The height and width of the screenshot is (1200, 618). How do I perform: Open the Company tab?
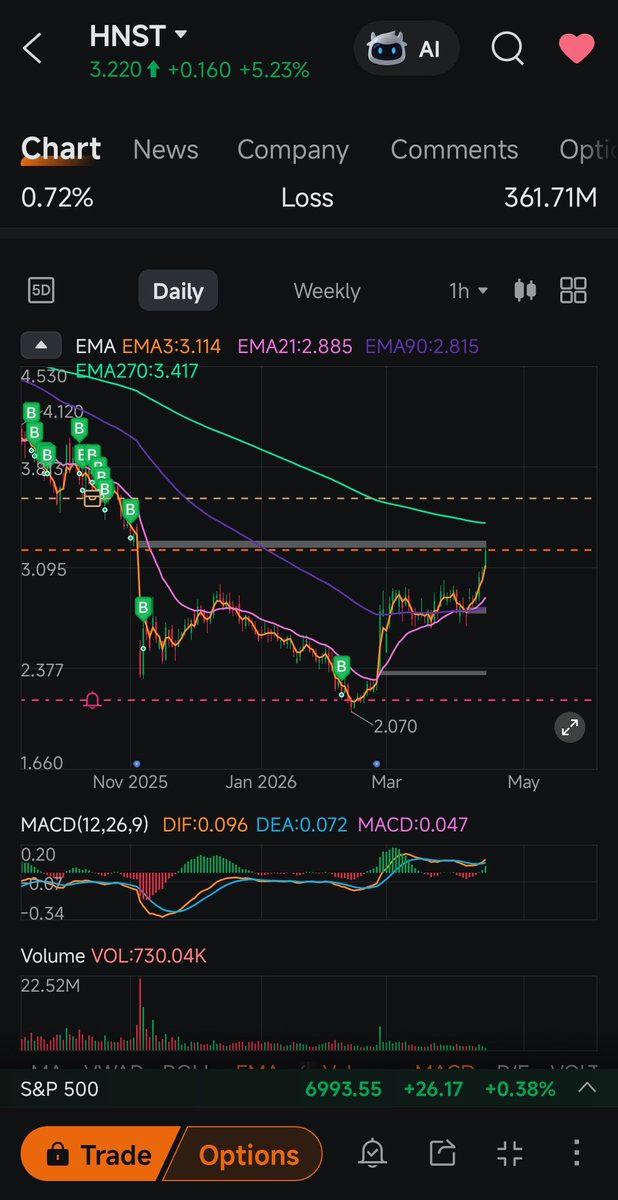[x=293, y=149]
